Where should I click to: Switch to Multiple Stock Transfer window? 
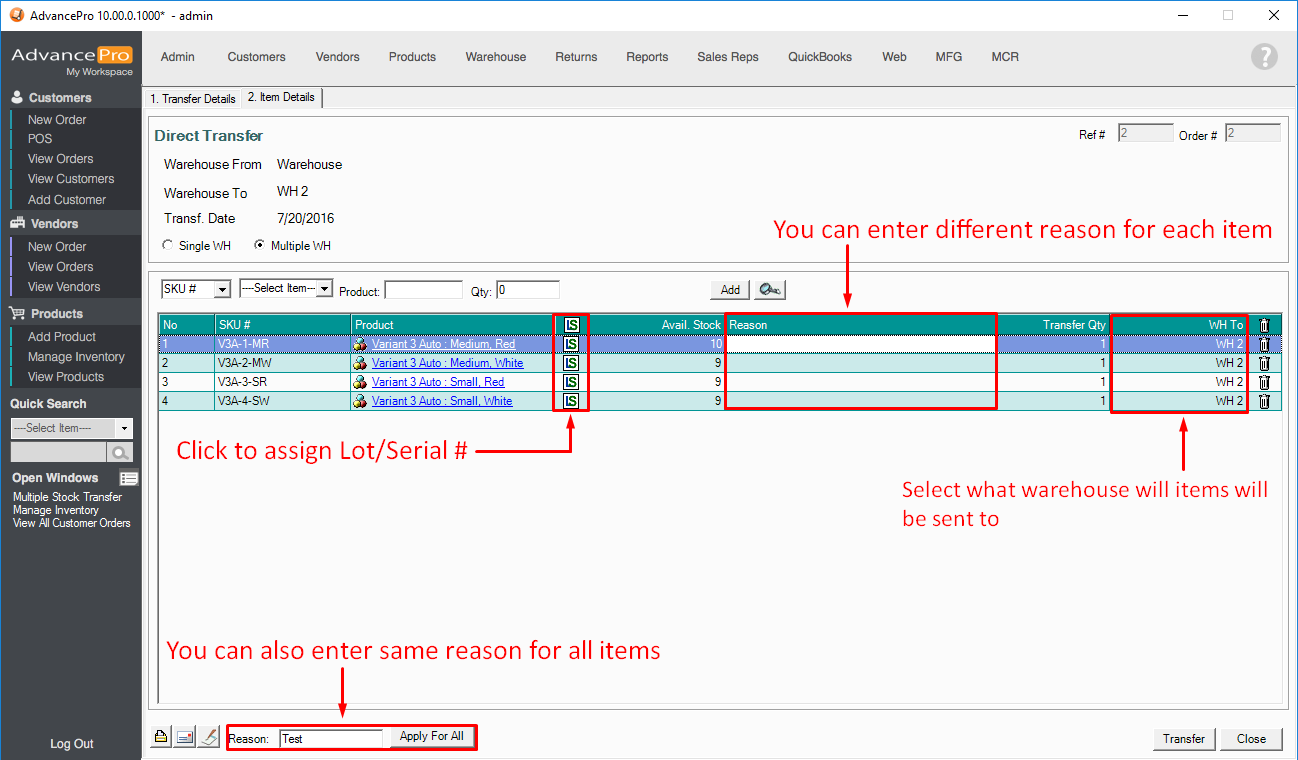(67, 497)
